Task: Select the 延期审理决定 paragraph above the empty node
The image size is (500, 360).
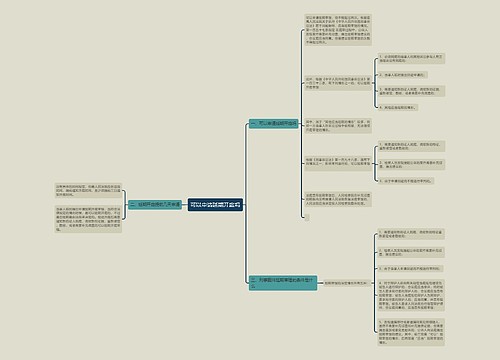Action: pos(338,199)
